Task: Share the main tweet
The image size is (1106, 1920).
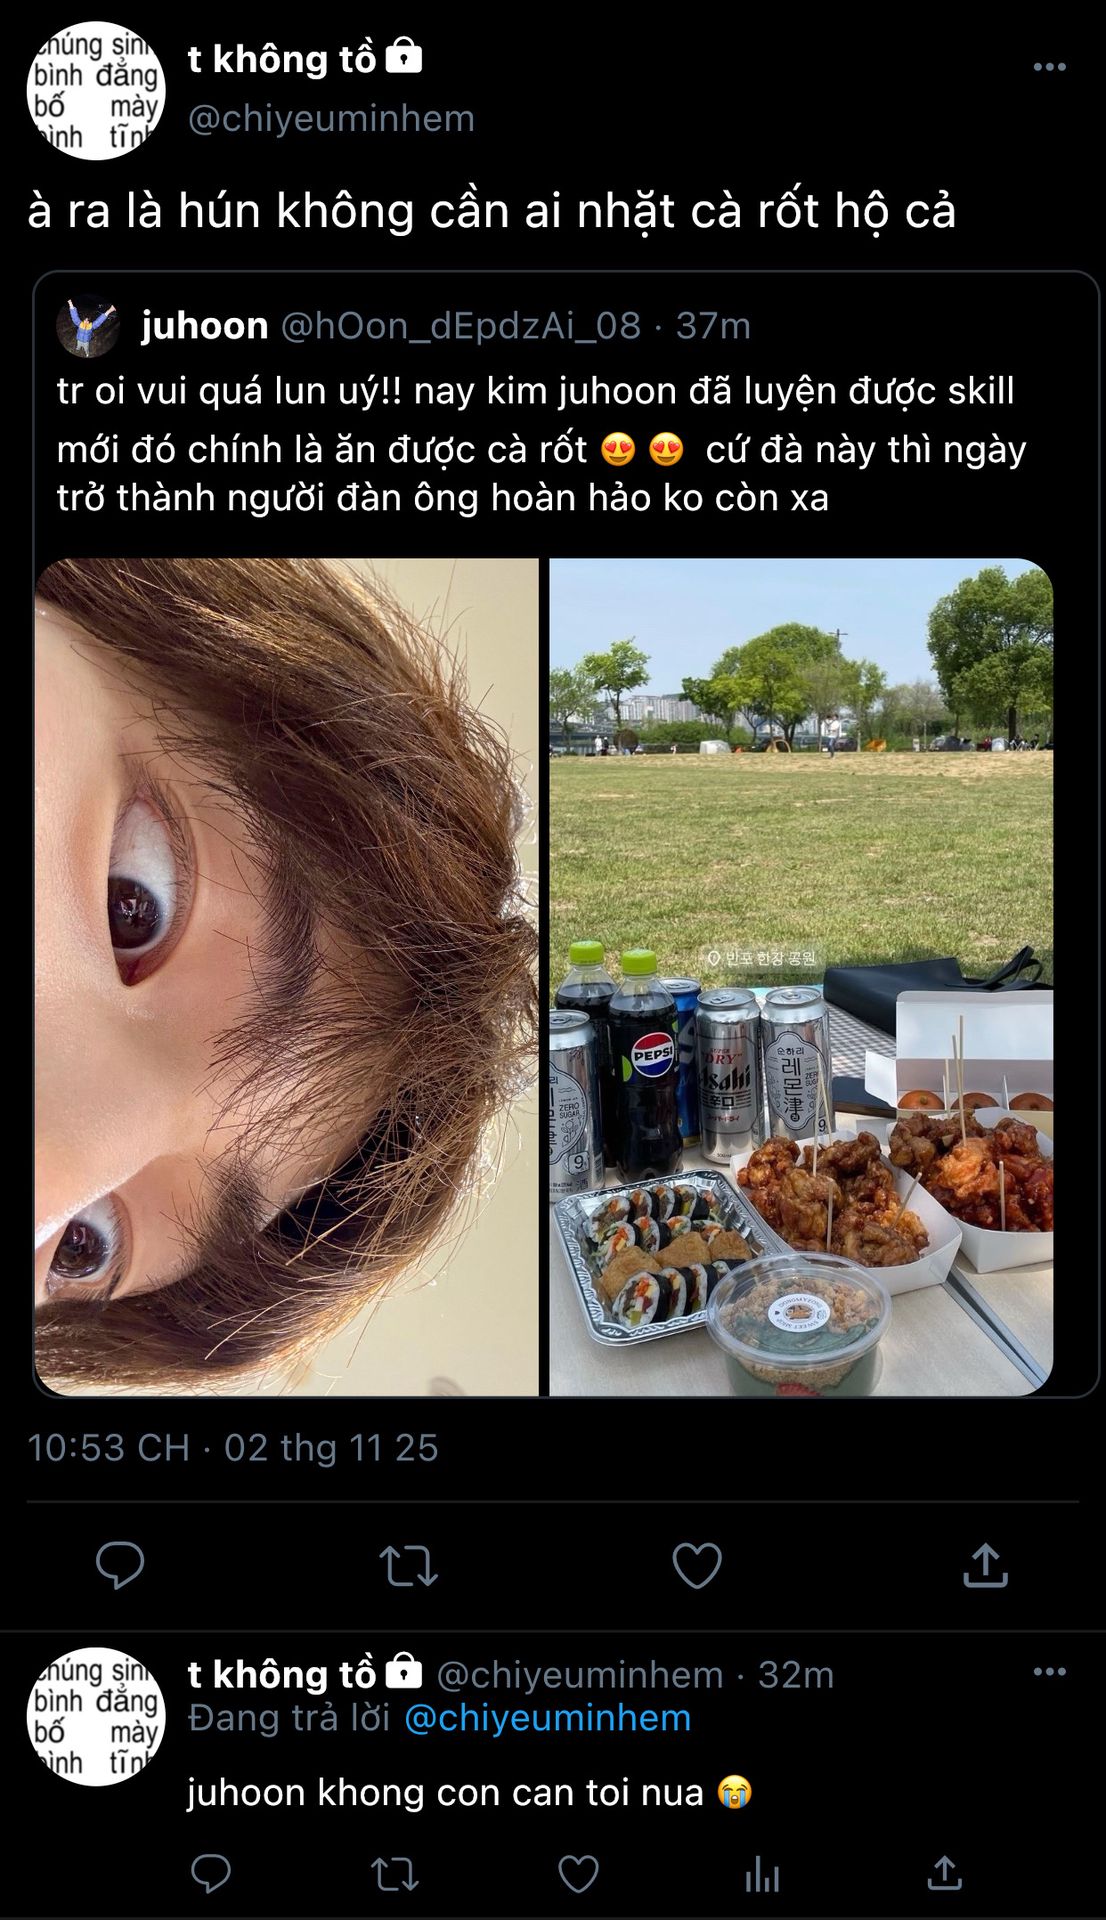Action: coord(985,1565)
